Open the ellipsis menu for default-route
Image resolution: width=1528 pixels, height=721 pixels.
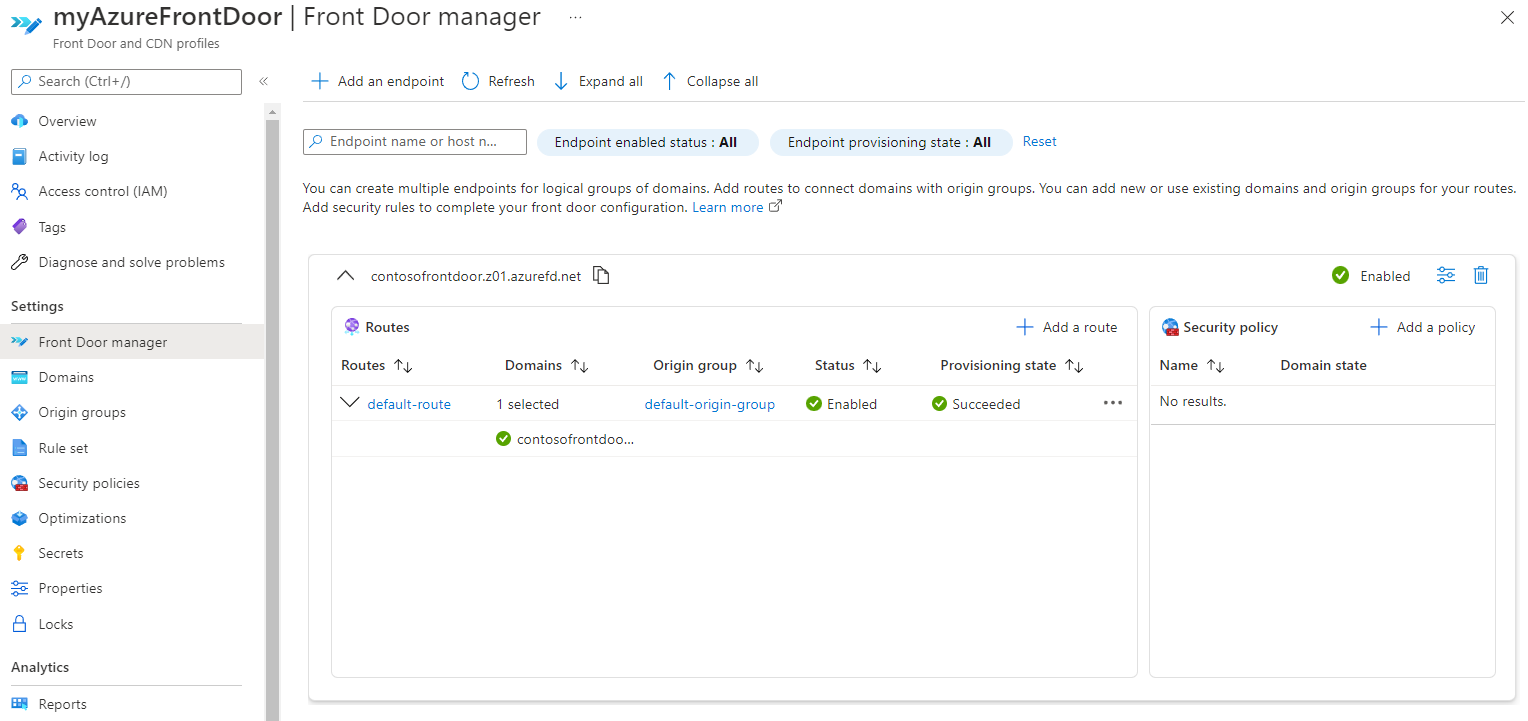(1112, 403)
